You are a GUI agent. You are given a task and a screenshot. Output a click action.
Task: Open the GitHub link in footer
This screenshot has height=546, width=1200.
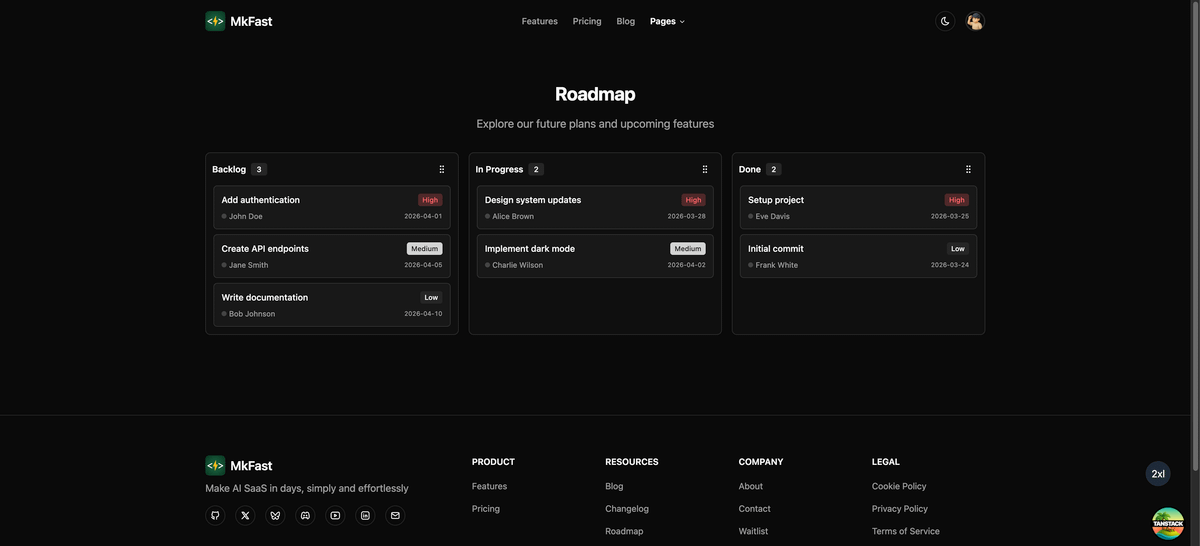(215, 516)
